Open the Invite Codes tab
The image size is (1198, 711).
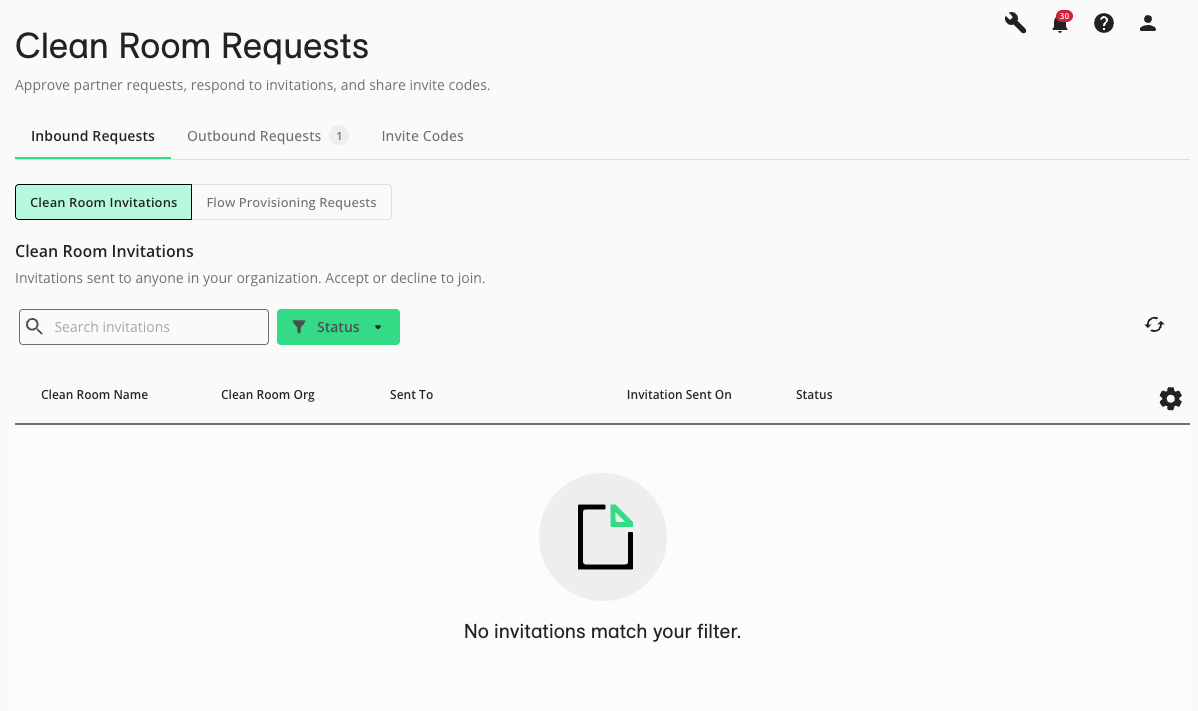point(423,136)
